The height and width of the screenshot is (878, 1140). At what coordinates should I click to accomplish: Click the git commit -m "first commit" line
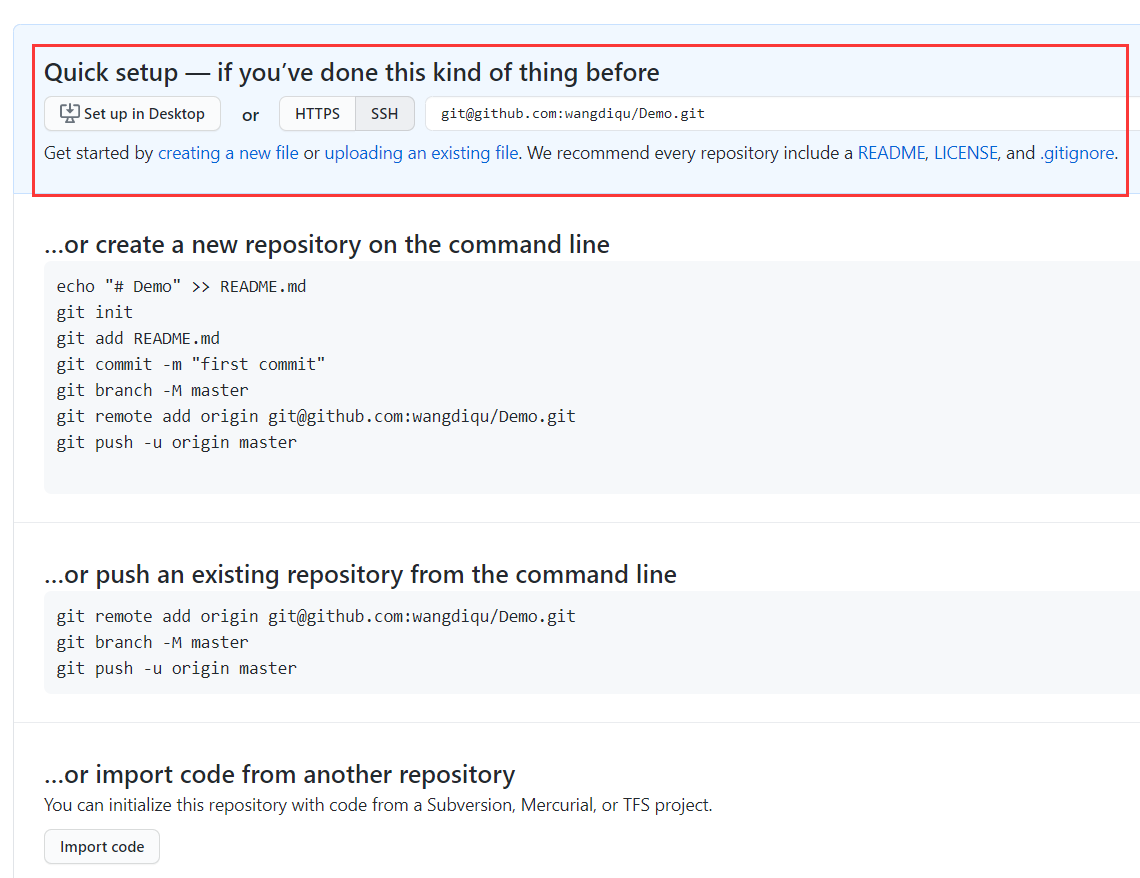click(191, 365)
